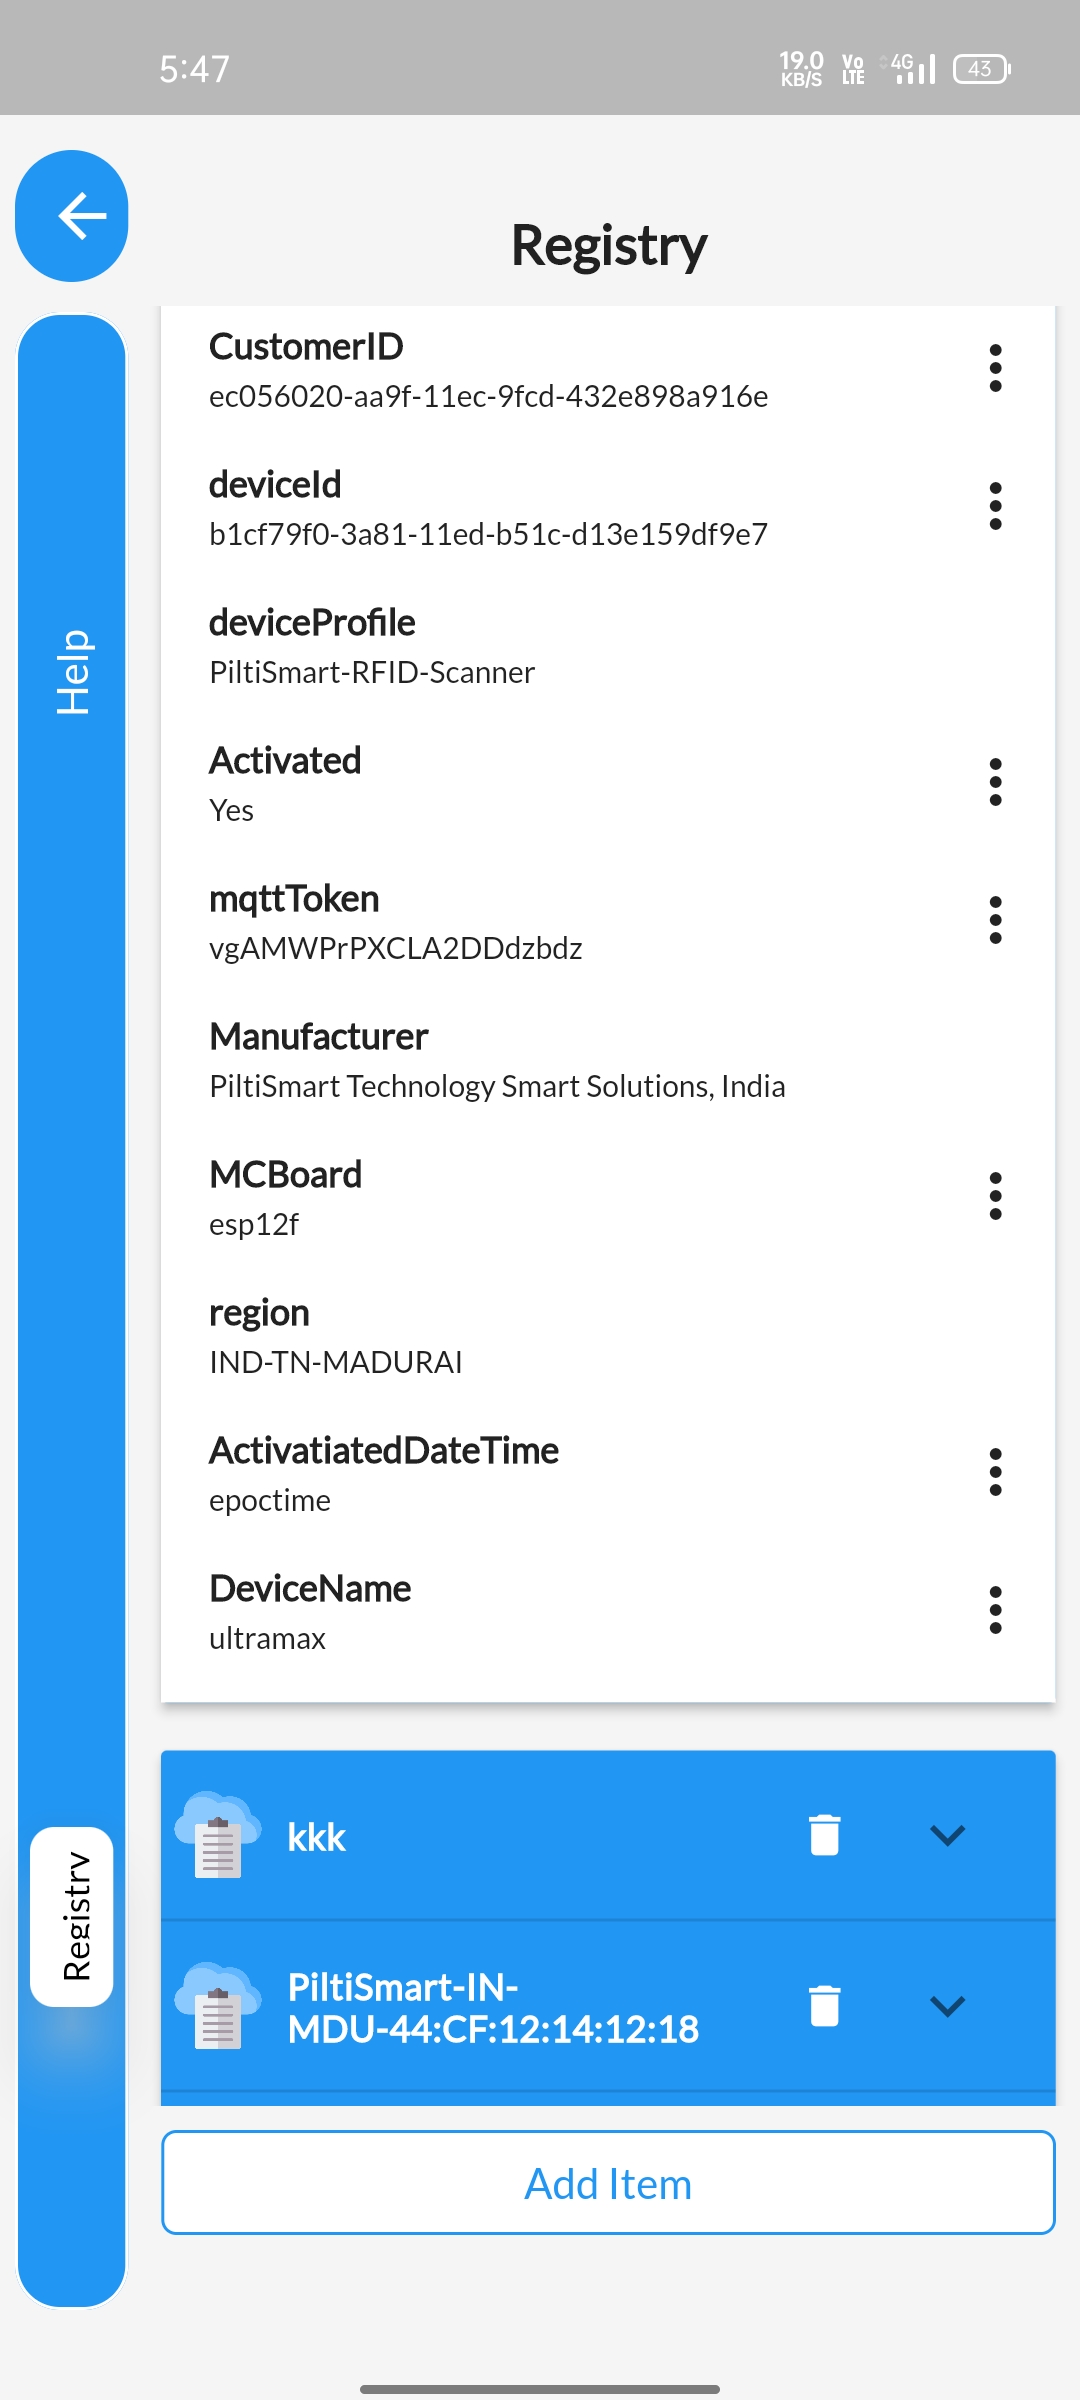Tap the battery indicator in status bar
The width and height of the screenshot is (1080, 2400).
[982, 69]
